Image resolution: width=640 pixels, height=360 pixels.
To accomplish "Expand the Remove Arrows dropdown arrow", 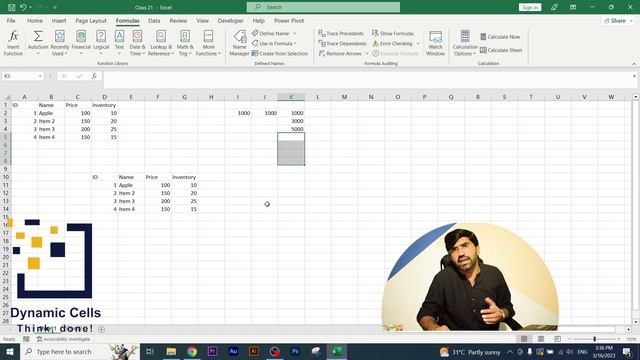I will click(366, 53).
